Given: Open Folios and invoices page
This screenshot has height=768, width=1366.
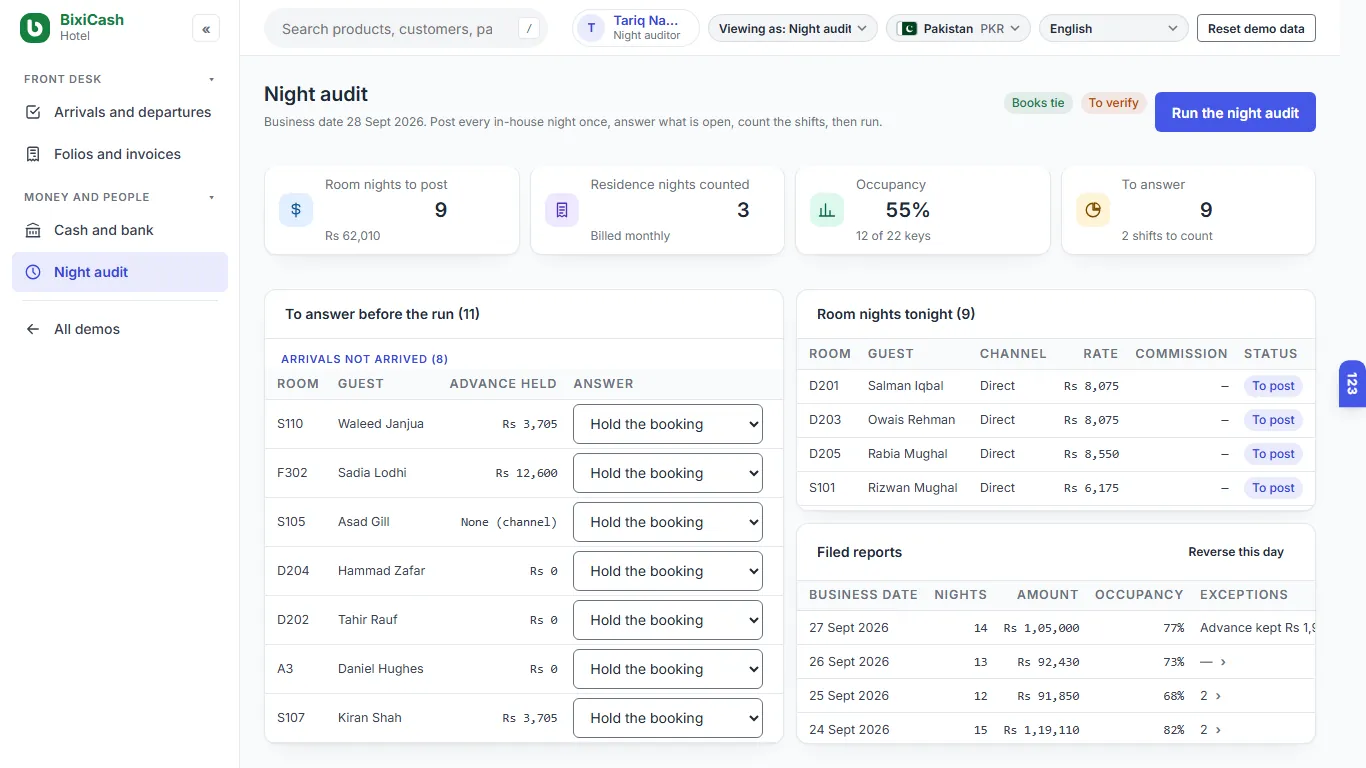Looking at the screenshot, I should coord(120,154).
